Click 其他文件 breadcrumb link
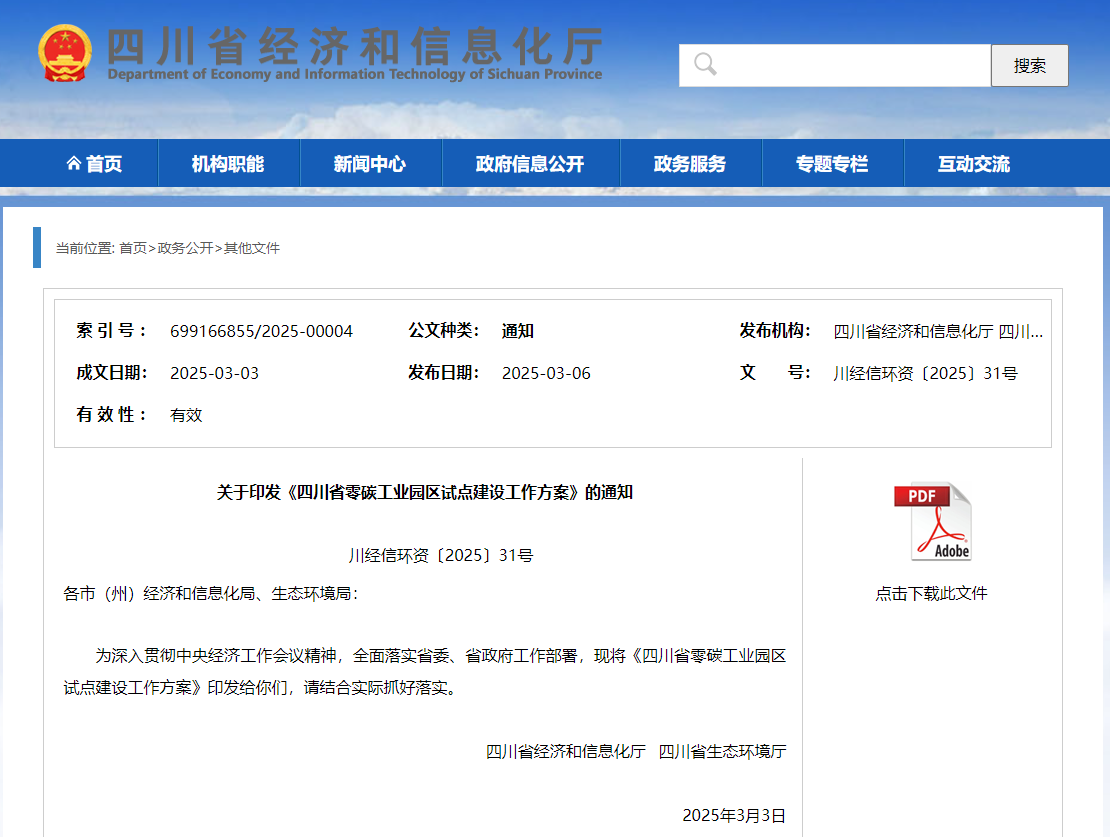This screenshot has width=1110, height=837. pos(251,248)
